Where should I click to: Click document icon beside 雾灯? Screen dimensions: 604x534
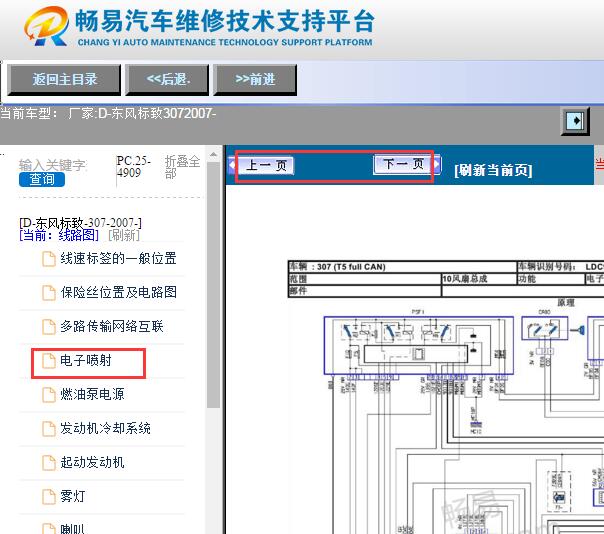tap(49, 496)
